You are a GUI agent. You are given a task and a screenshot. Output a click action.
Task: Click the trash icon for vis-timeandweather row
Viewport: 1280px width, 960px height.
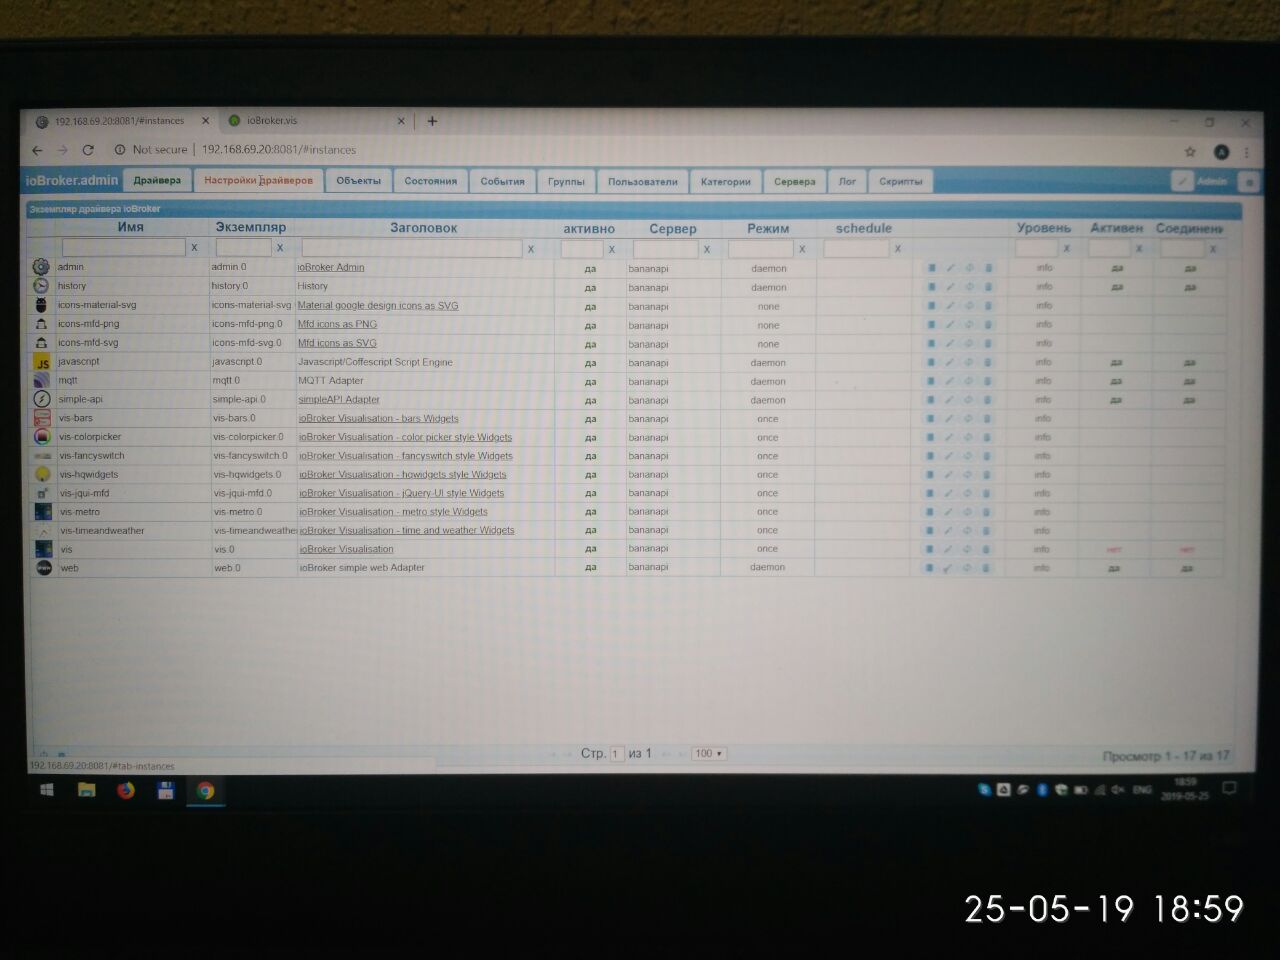click(x=987, y=530)
